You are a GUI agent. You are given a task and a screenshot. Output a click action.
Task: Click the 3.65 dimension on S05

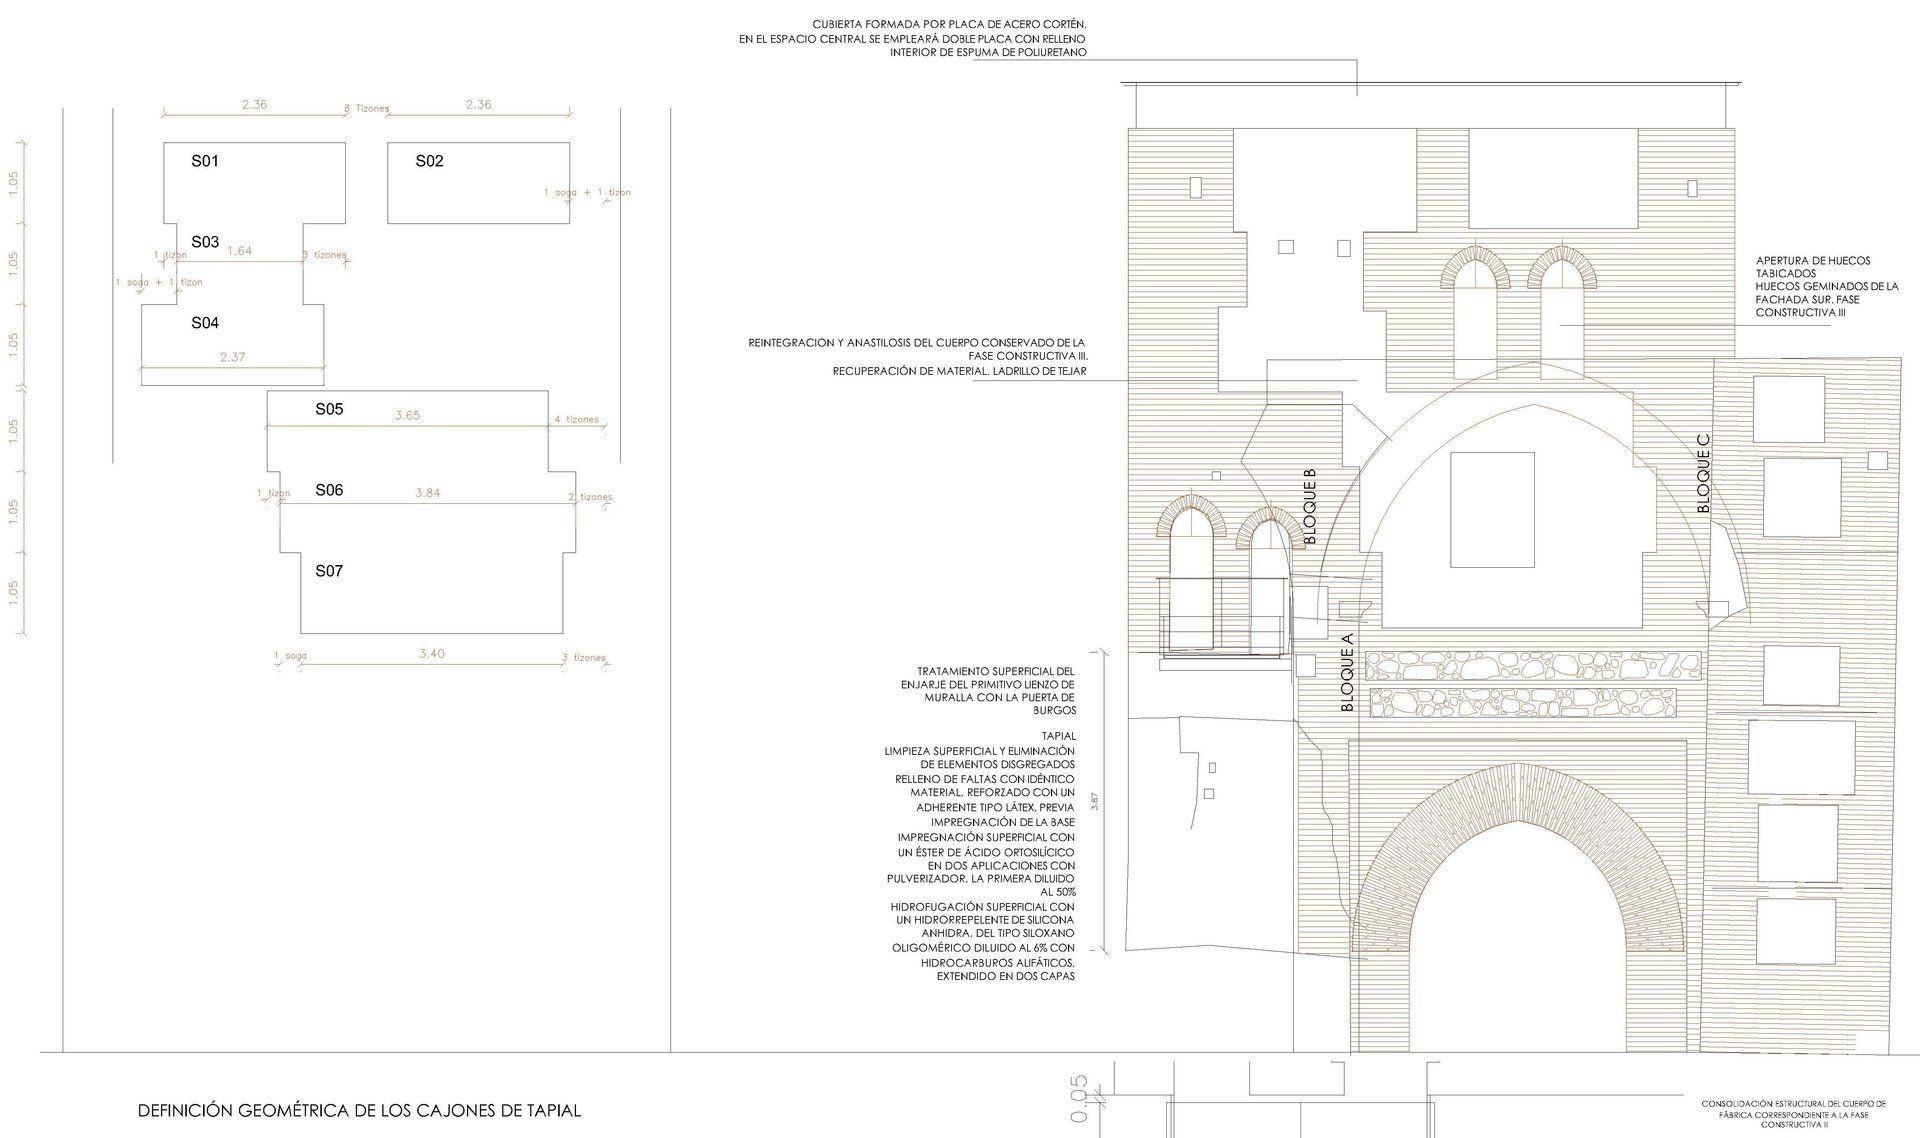[407, 415]
